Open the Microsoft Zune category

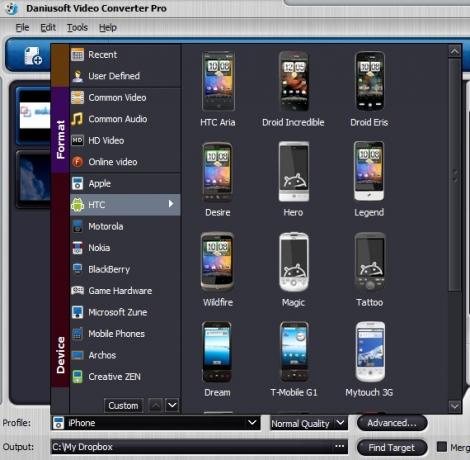click(125, 312)
